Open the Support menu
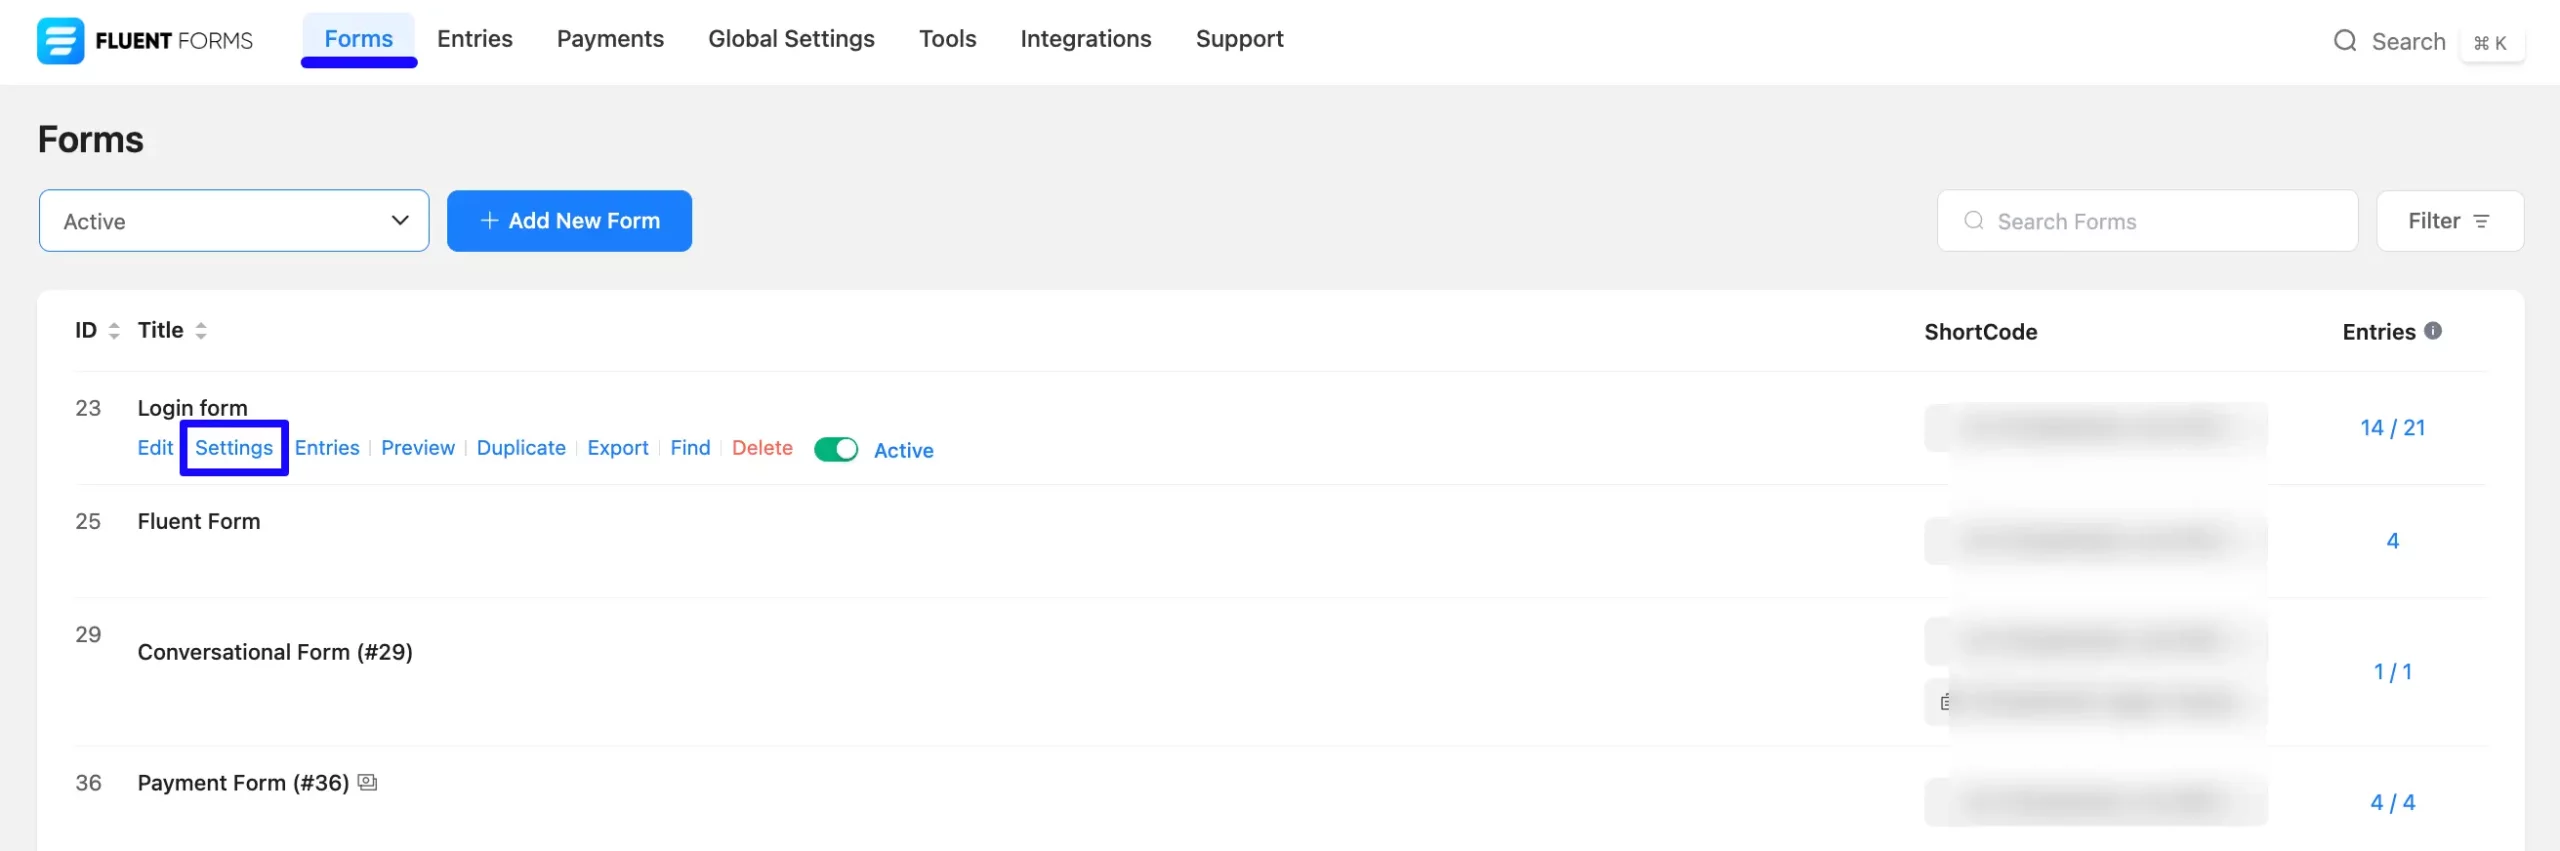This screenshot has width=2560, height=851. click(1239, 39)
